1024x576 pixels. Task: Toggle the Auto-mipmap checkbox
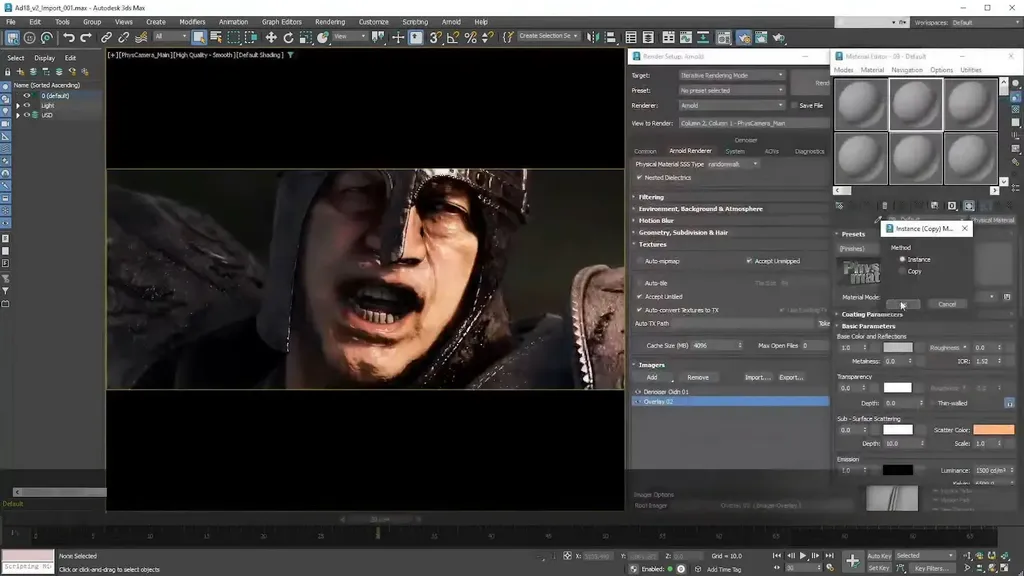[640, 261]
